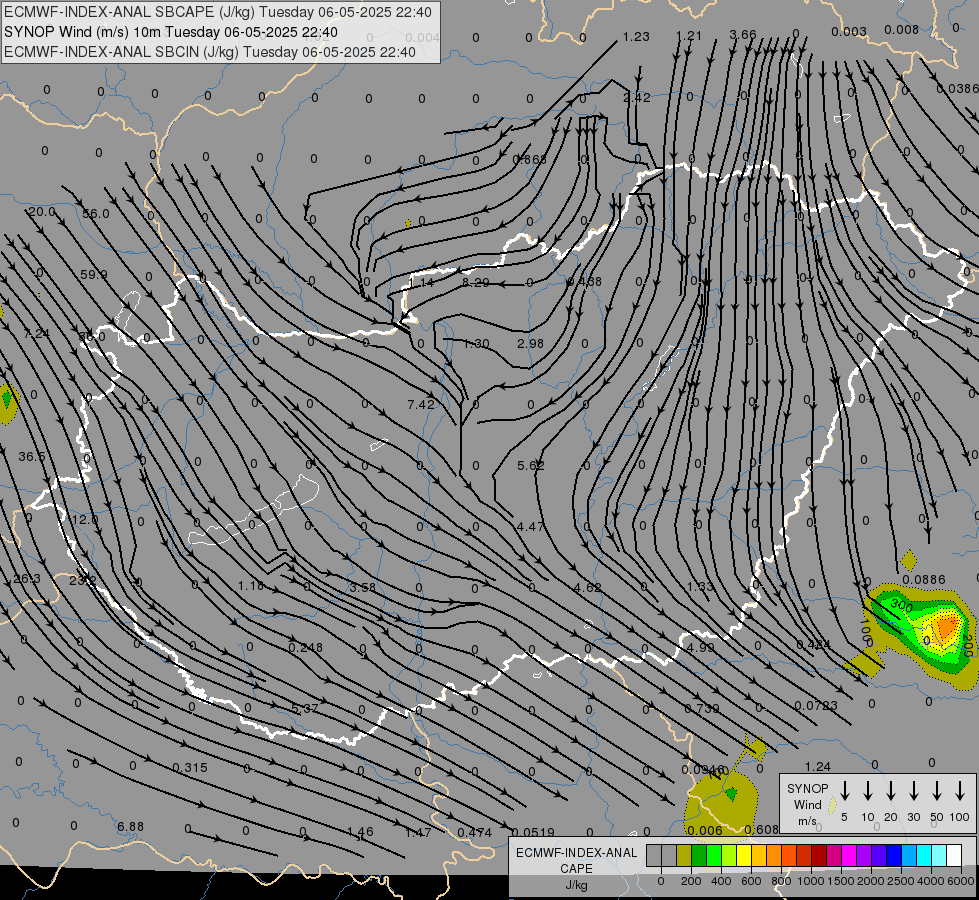
Task: Click the map value 36.5
Action: pos(32,457)
